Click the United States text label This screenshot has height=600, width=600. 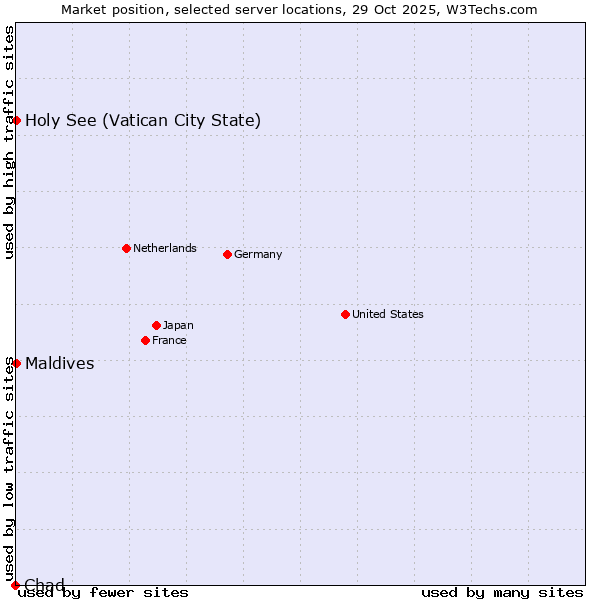pos(388,314)
